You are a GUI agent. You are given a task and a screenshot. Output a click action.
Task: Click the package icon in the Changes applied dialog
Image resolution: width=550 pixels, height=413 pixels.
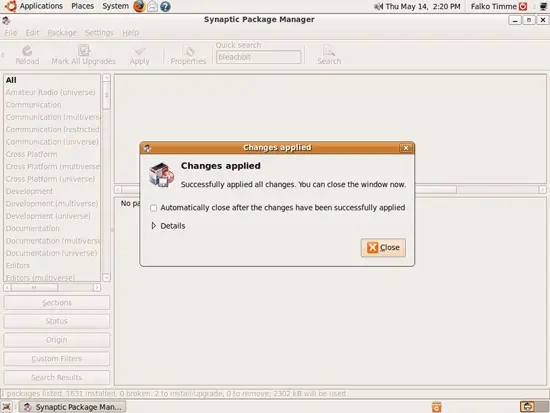click(161, 175)
